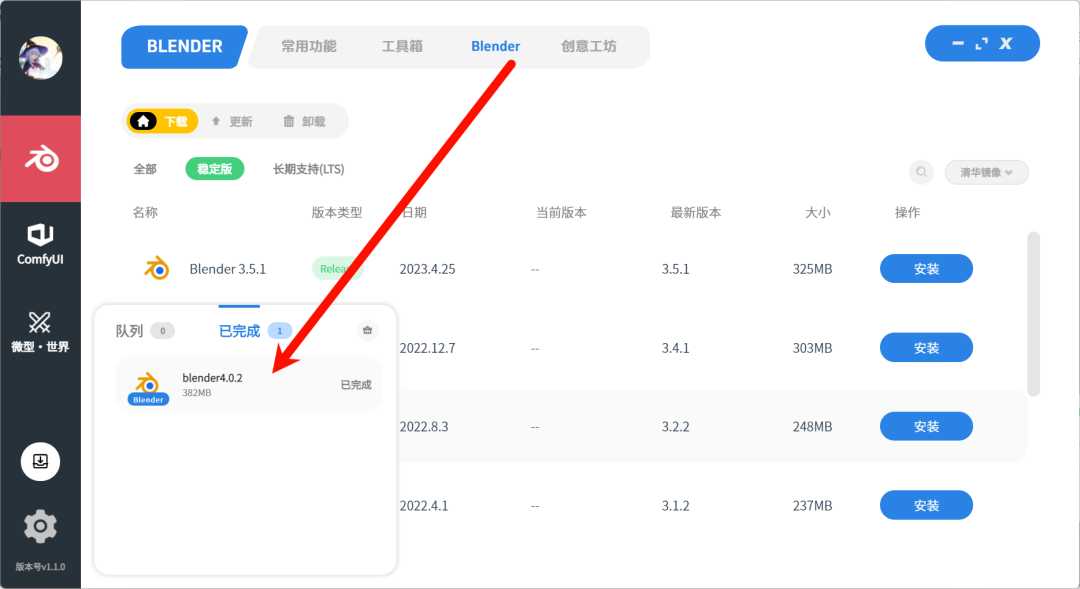1080x589 pixels.
Task: Click the 大小 column header
Action: pos(818,212)
